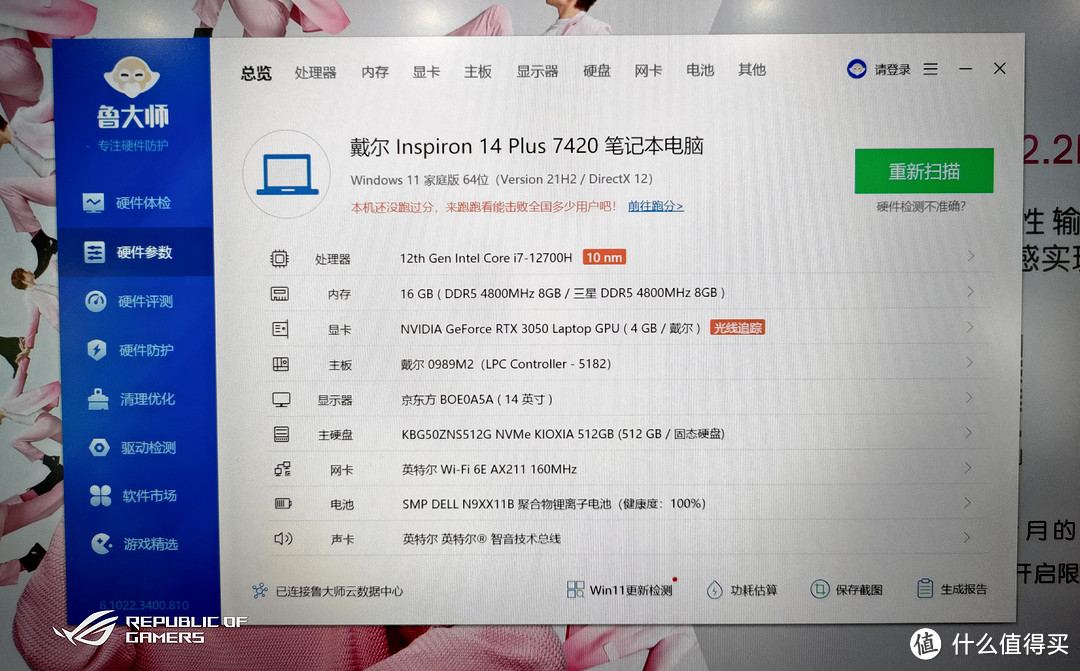1080x671 pixels.
Task: Click the 声卡 speaker row icon
Action: click(283, 539)
